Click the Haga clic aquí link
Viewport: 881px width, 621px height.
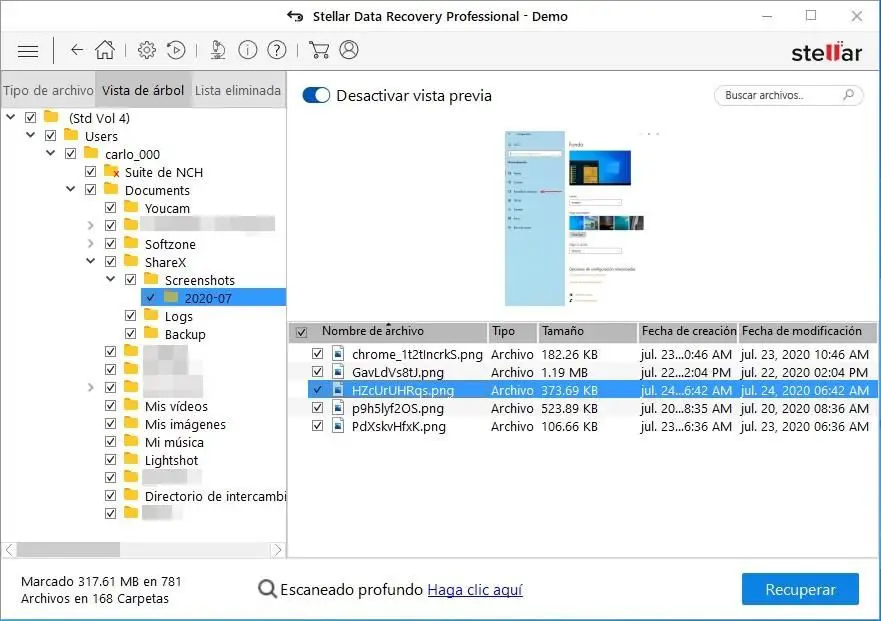[475, 590]
